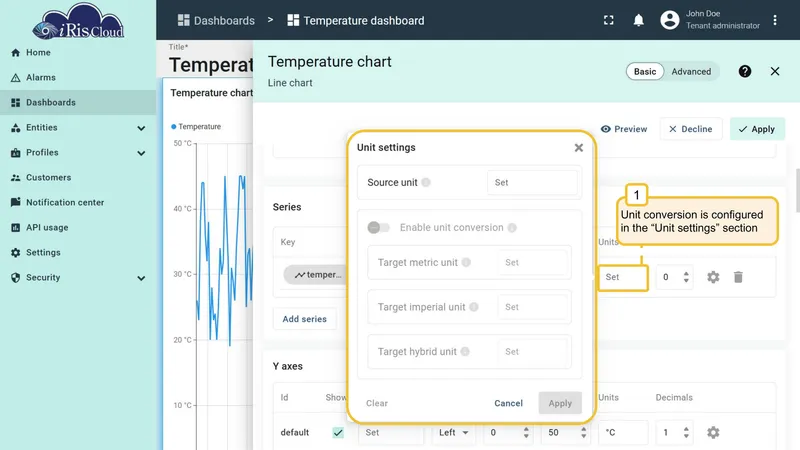Viewport: 800px width, 450px height.
Task: Click the Target hybrid unit field
Action: coord(532,352)
